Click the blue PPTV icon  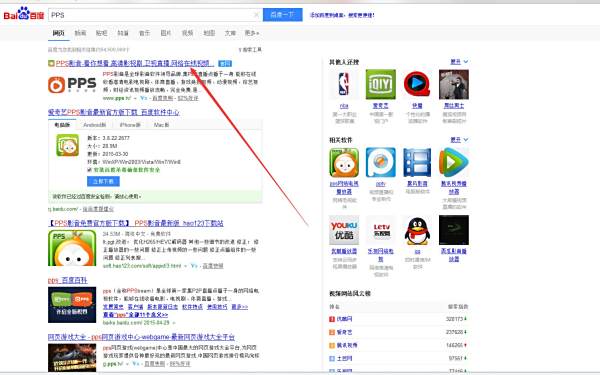(x=381, y=163)
